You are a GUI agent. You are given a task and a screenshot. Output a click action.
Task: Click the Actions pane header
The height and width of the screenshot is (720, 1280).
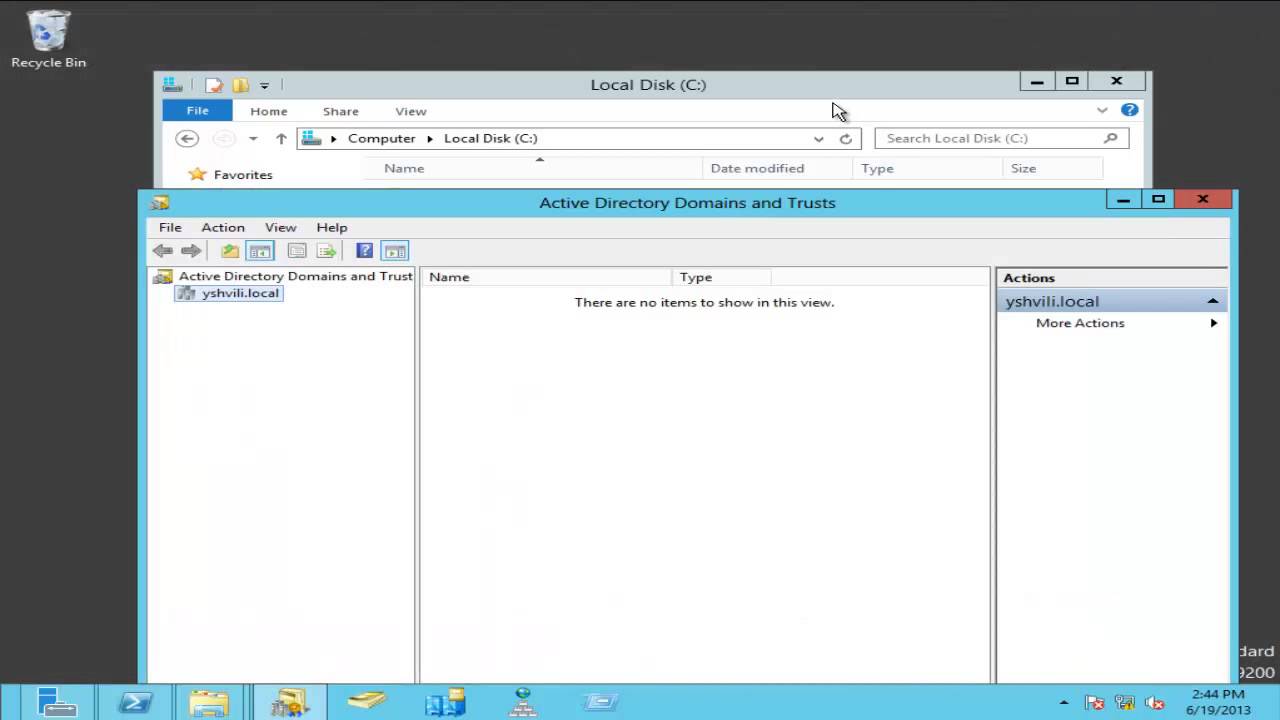pyautogui.click(x=1112, y=278)
